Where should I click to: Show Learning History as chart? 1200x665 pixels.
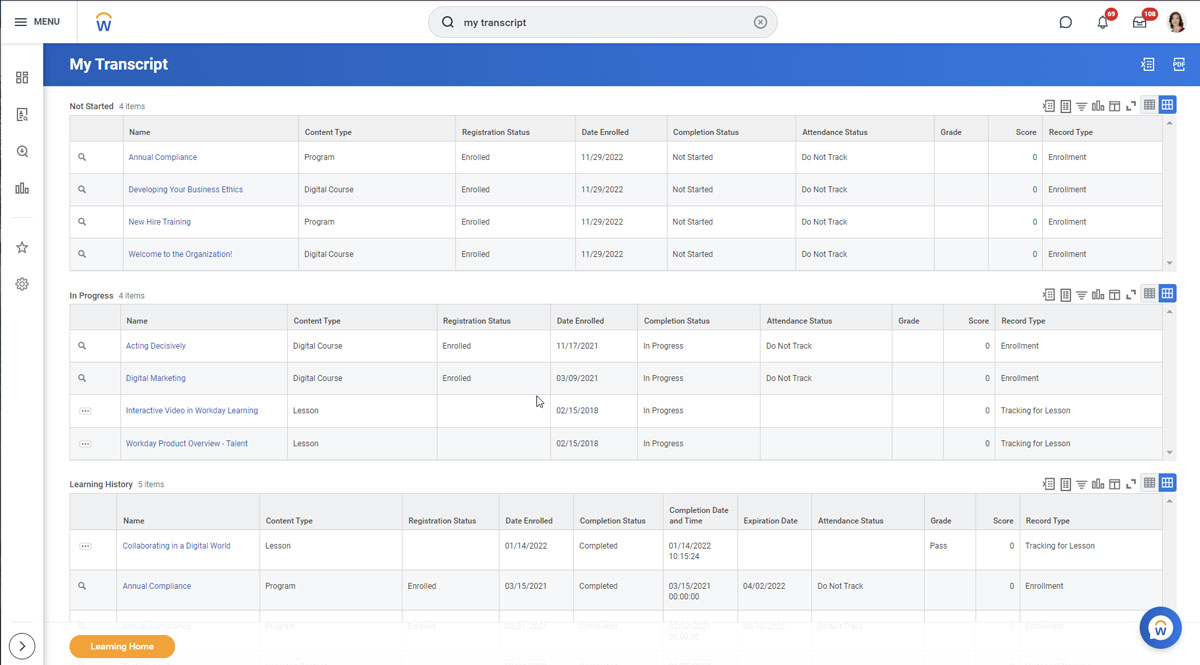pos(1098,483)
